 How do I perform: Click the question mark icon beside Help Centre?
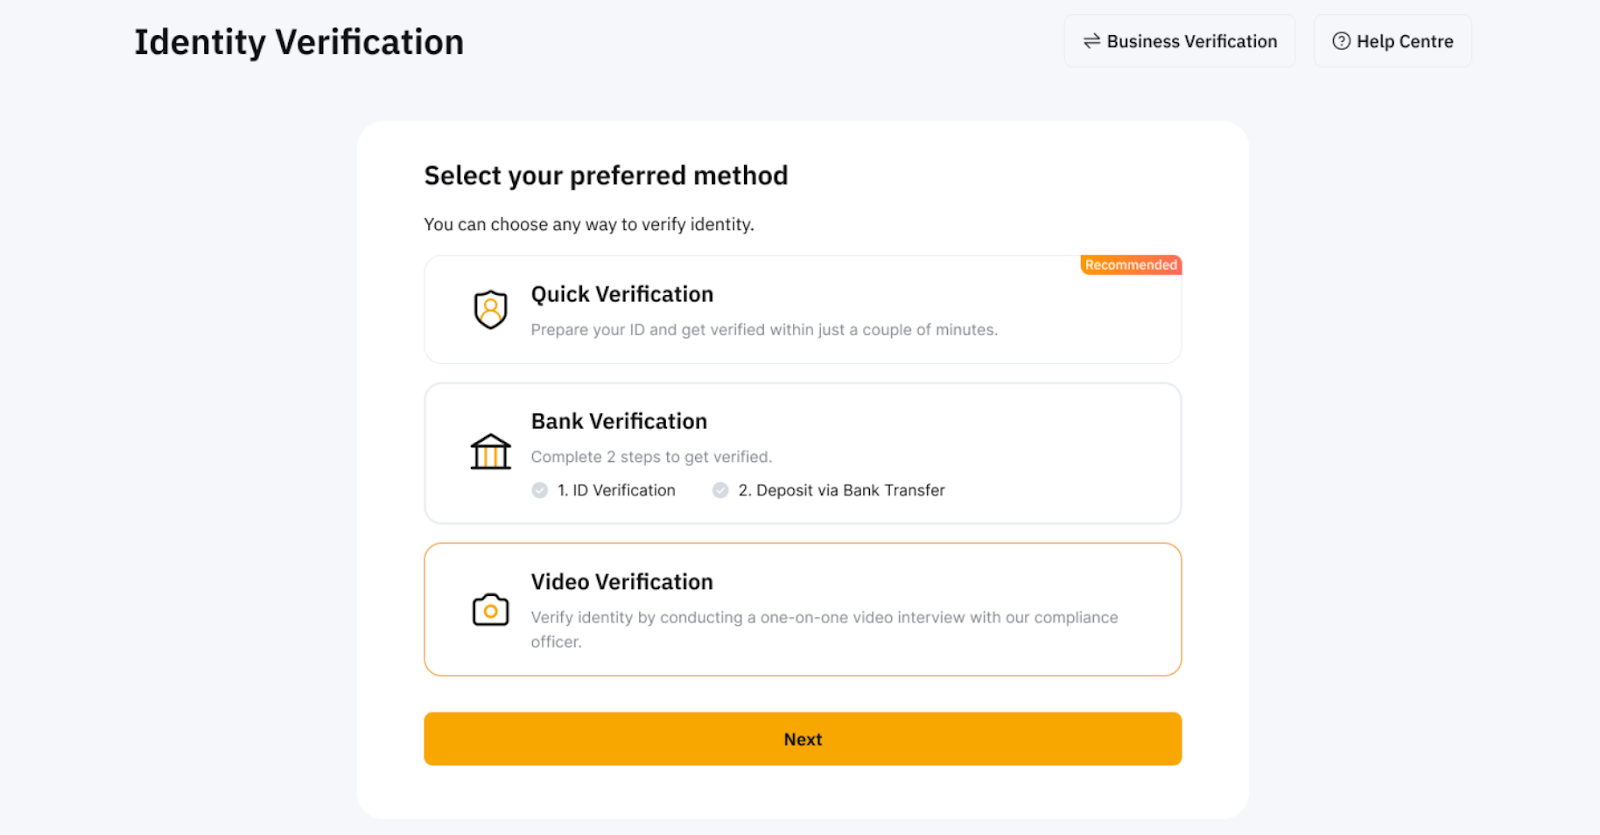pos(1341,41)
